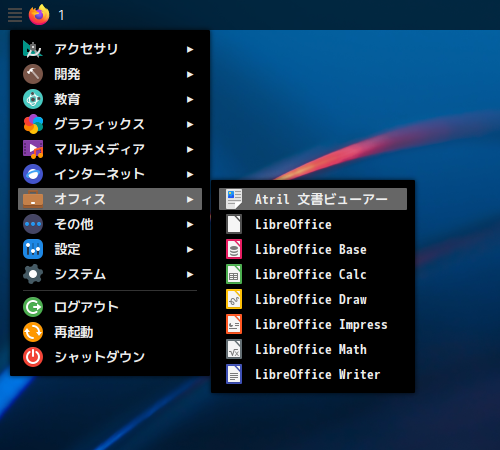Click the オフィス briefcase icon
500x450 pixels.
click(33, 199)
